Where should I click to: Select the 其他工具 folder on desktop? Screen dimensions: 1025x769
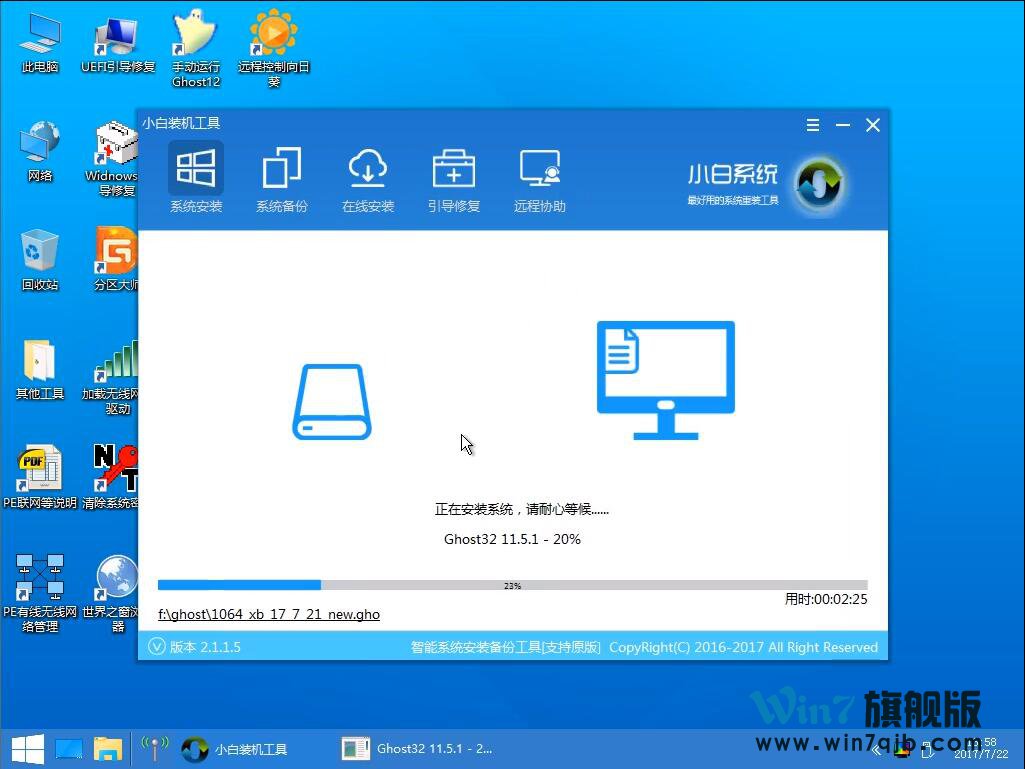(x=40, y=369)
